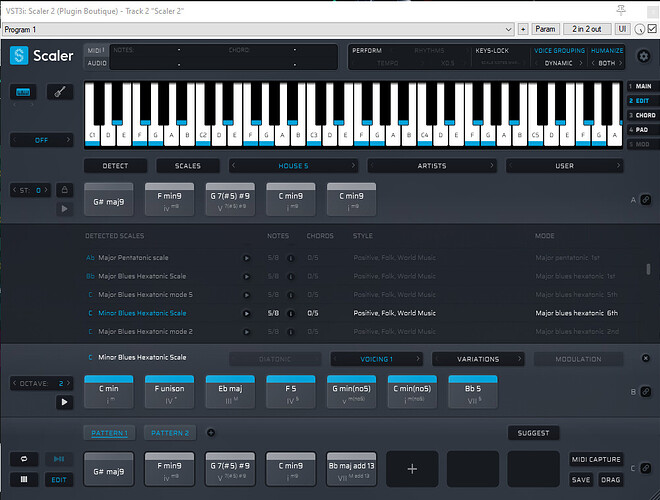Increase ST semitone value
The width and height of the screenshot is (660, 500).
tap(46, 190)
